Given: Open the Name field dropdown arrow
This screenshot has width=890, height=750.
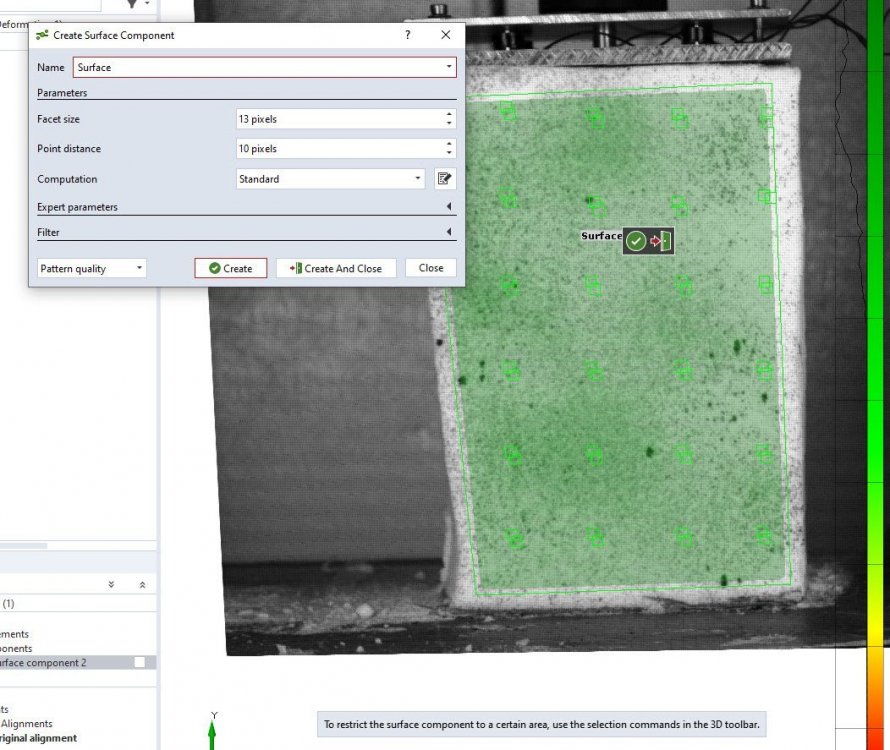Looking at the screenshot, I should point(449,67).
